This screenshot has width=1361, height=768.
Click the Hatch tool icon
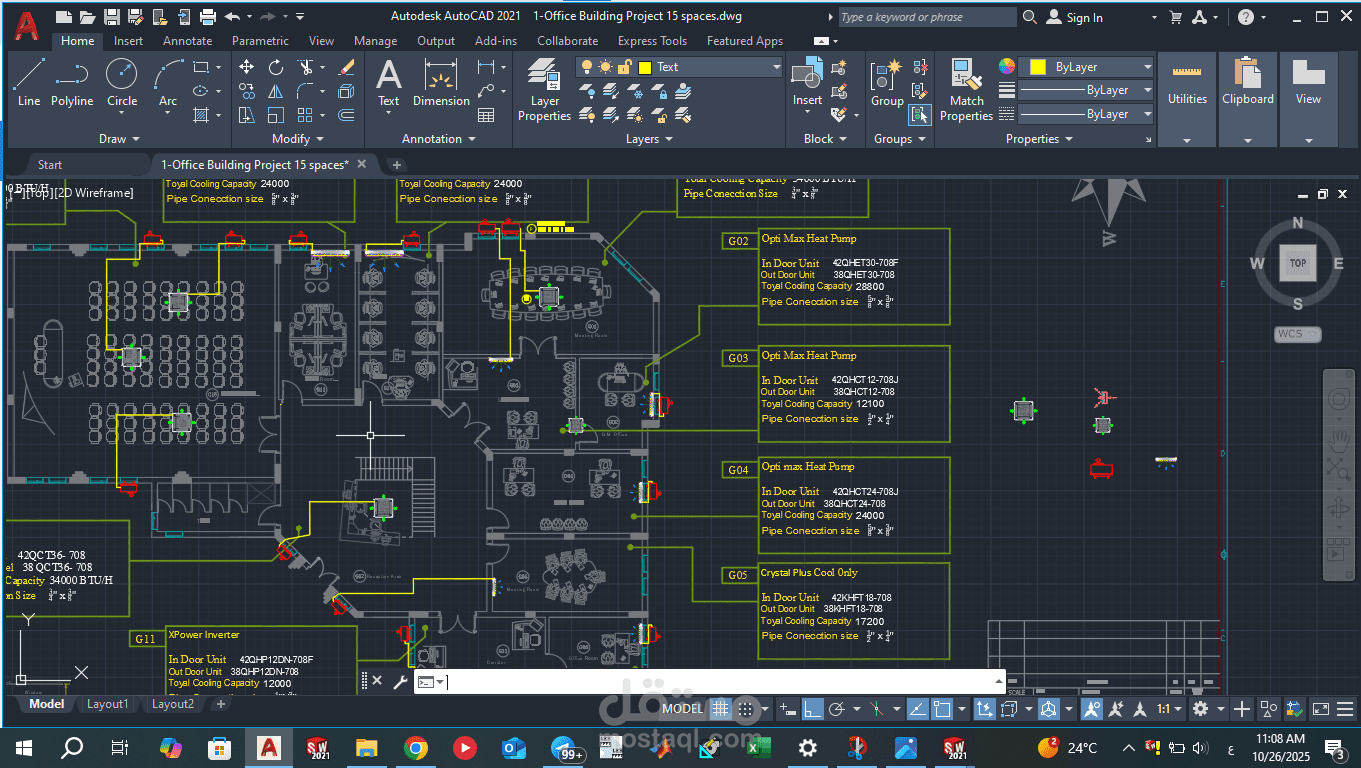[x=201, y=115]
